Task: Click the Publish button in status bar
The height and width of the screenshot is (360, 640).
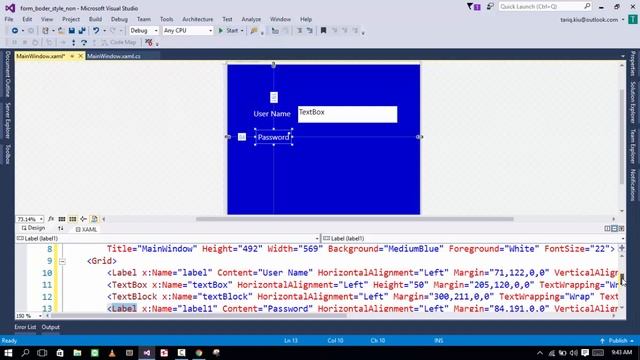Action: pyautogui.click(x=617, y=341)
